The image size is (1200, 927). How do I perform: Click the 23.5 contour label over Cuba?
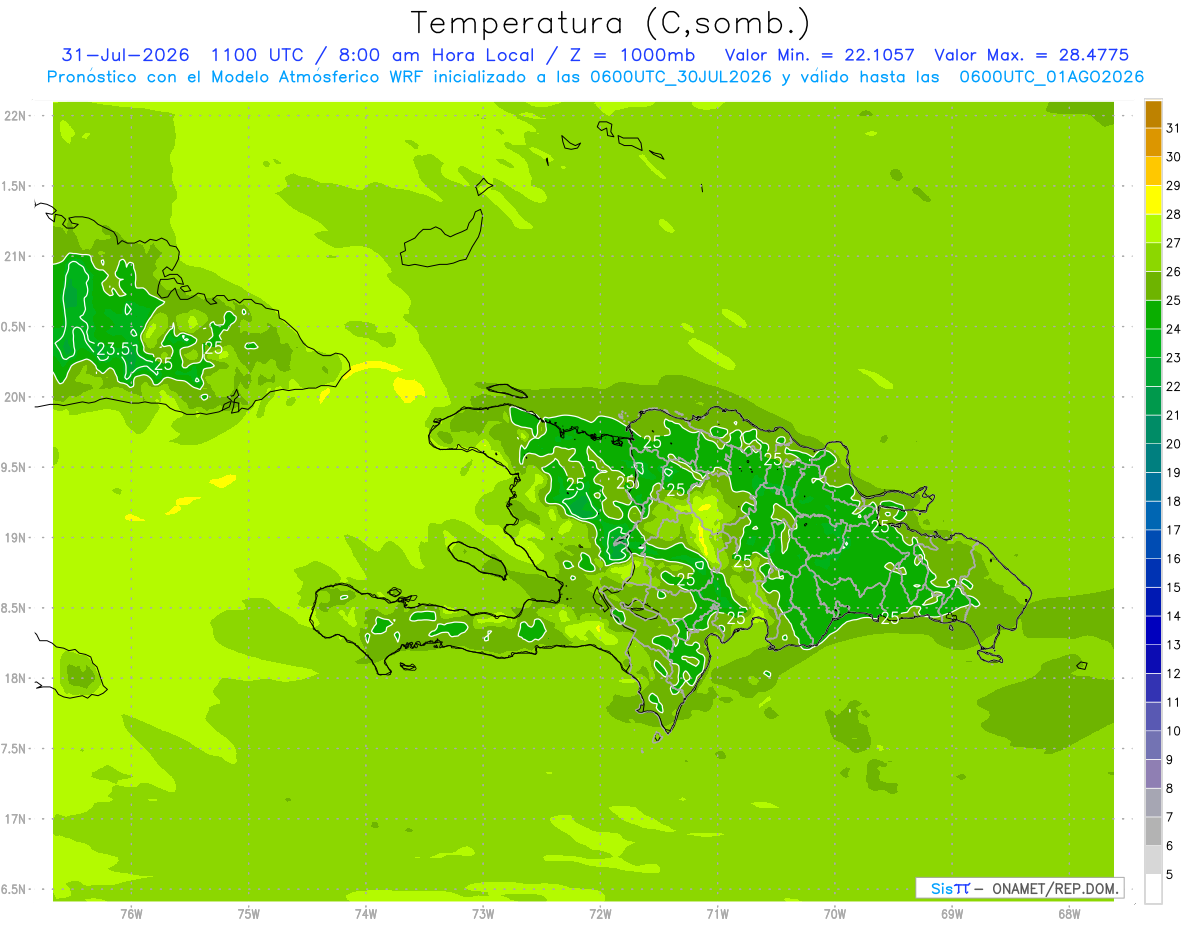click(114, 349)
